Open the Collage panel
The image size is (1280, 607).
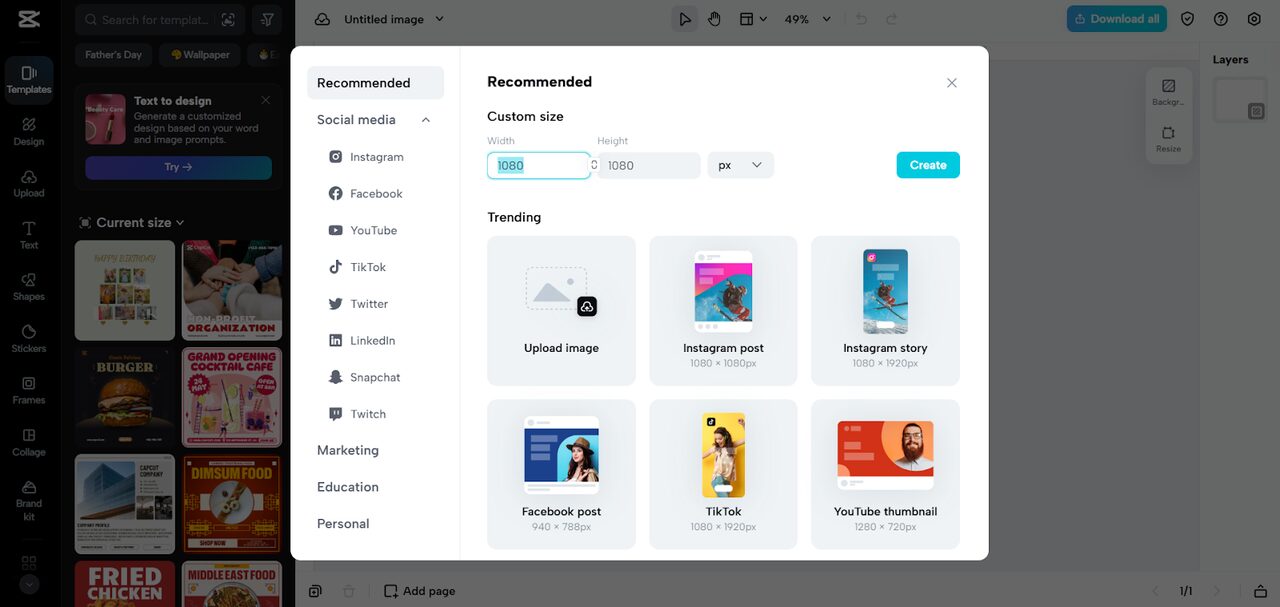pyautogui.click(x=29, y=441)
